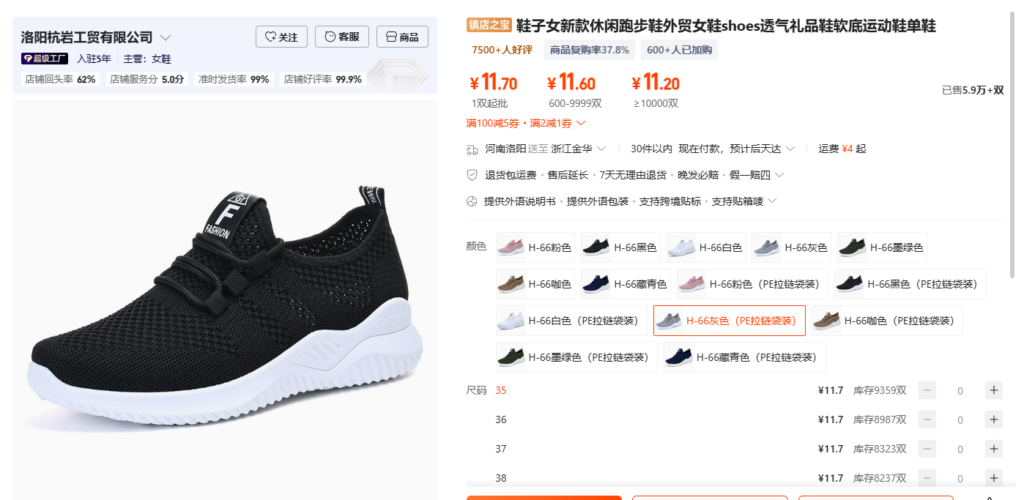Select H-66黑色 color variant
The image size is (1024, 500).
pos(620,247)
